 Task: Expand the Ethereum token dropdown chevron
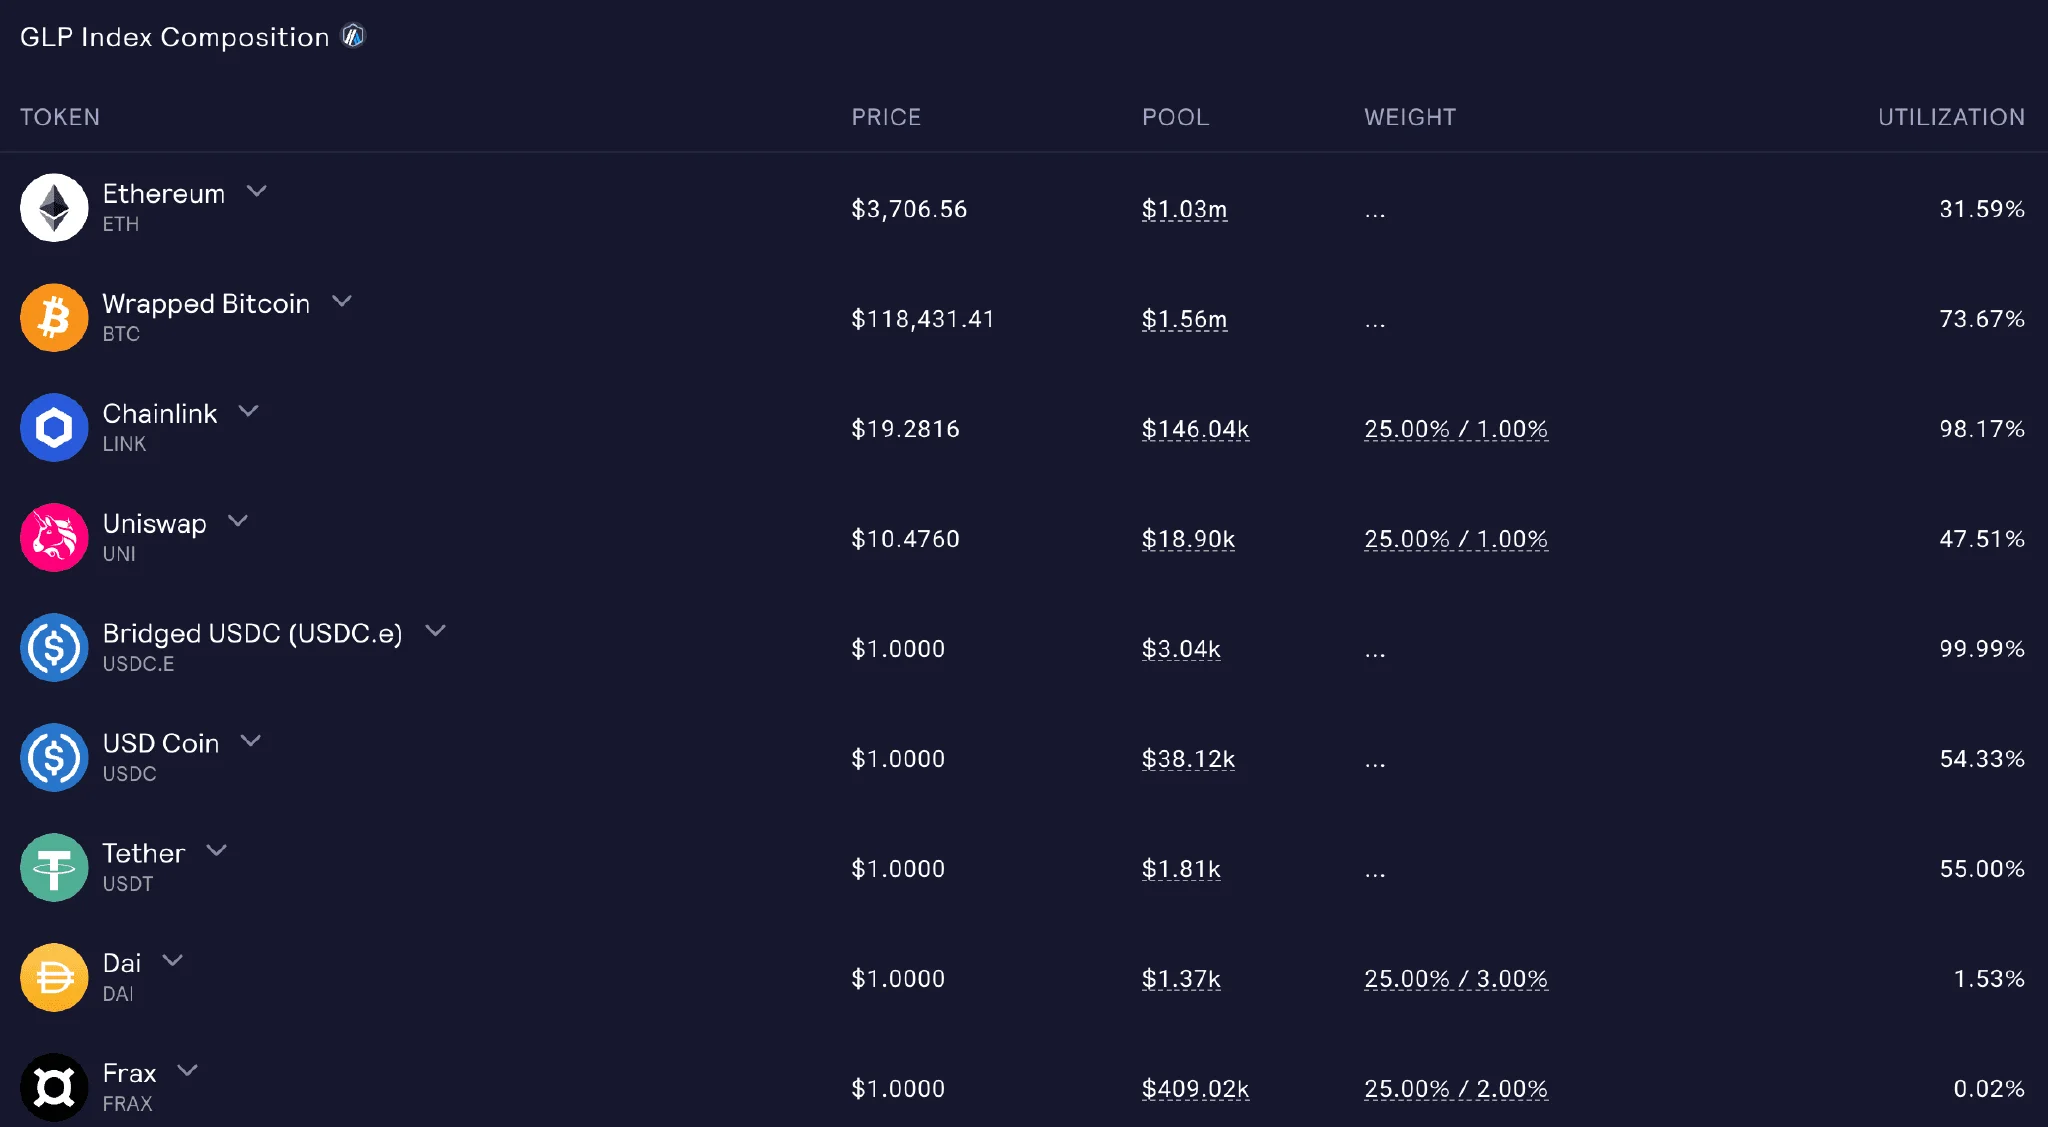click(x=257, y=191)
